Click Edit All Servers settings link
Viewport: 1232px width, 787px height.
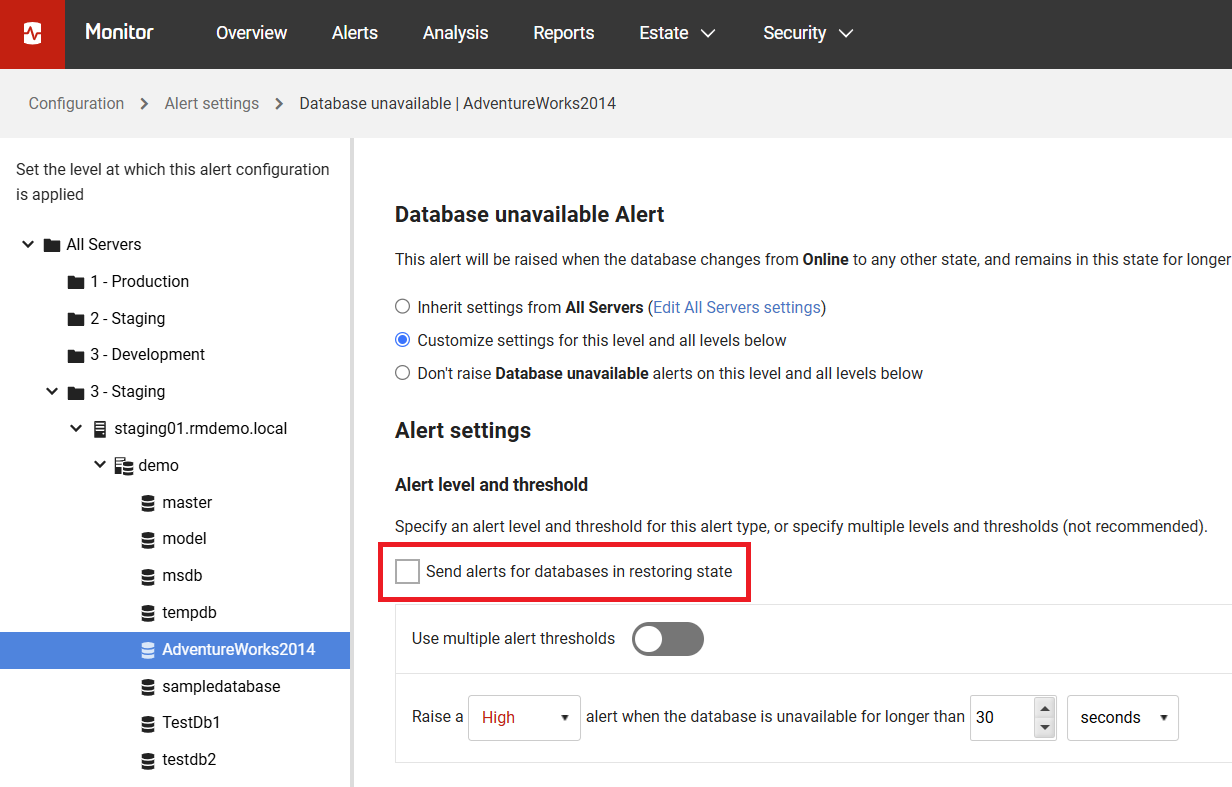pyautogui.click(x=736, y=307)
